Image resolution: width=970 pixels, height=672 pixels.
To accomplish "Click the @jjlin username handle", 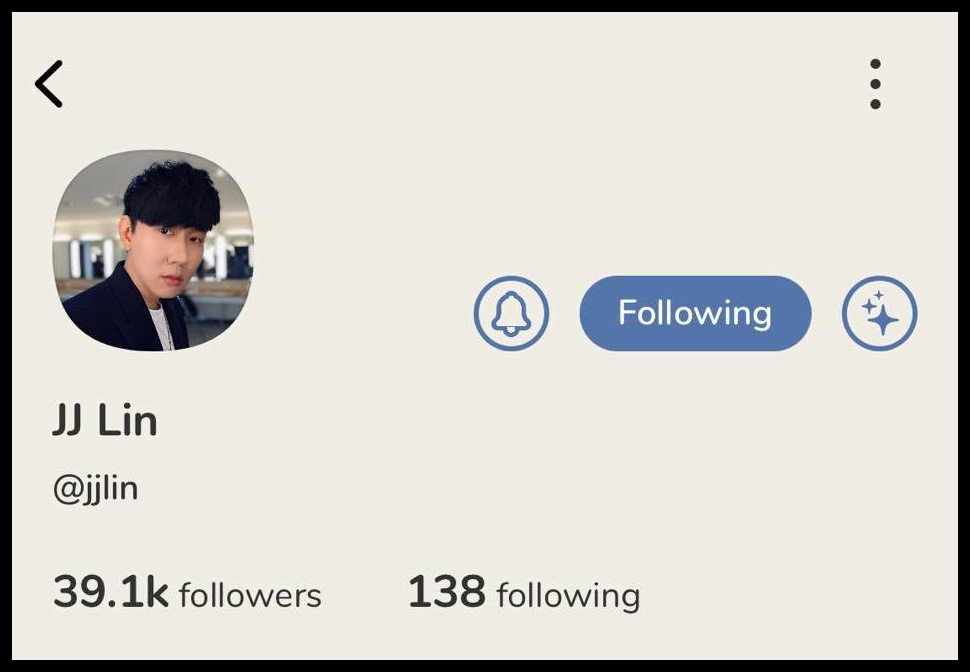I will coord(95,489).
